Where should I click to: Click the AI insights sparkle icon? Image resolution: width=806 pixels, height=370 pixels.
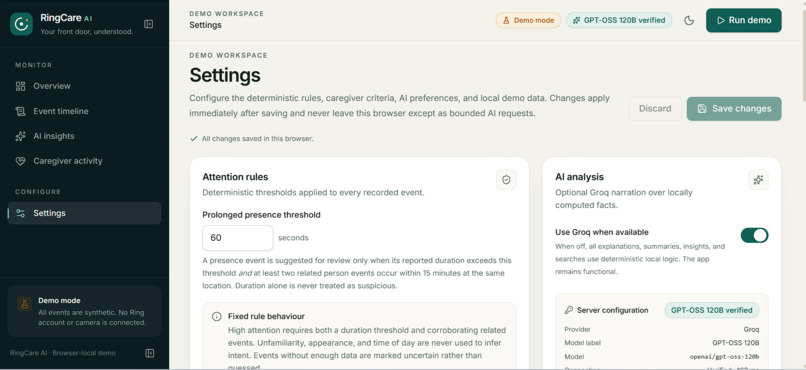(x=21, y=136)
